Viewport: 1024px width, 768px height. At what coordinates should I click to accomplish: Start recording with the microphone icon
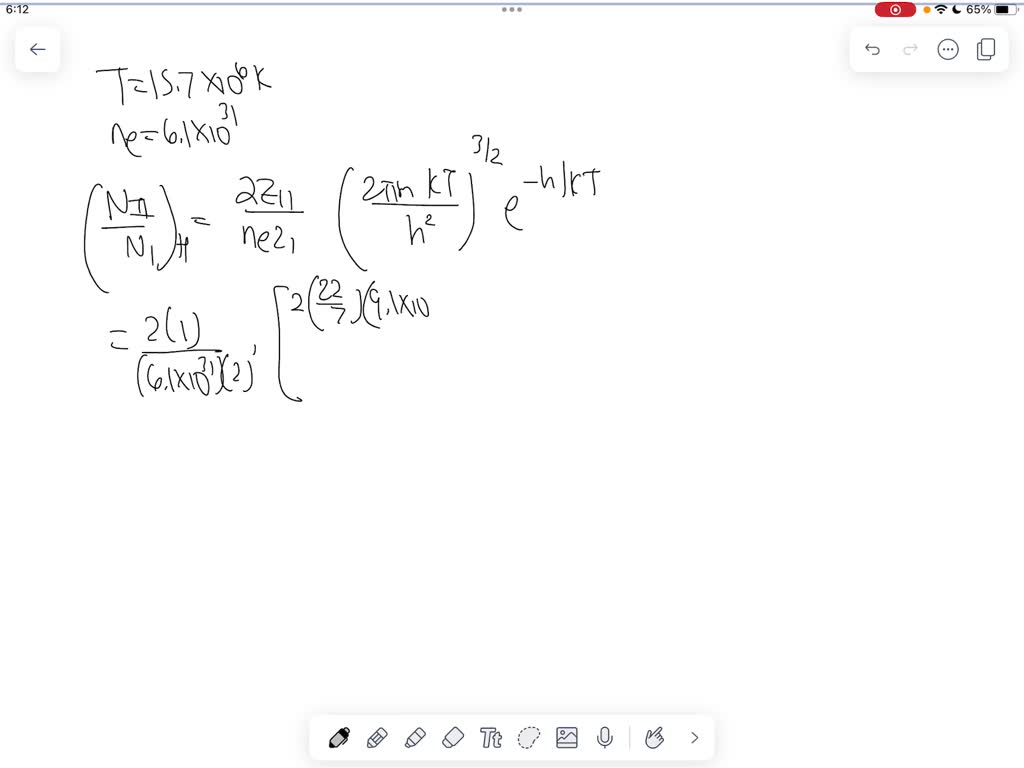[605, 737]
